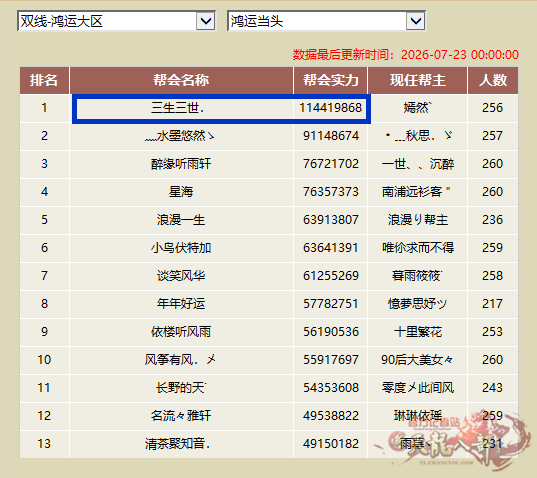Select guild leader 一世、、沉醉
Screen dimensions: 537x478
point(418,164)
